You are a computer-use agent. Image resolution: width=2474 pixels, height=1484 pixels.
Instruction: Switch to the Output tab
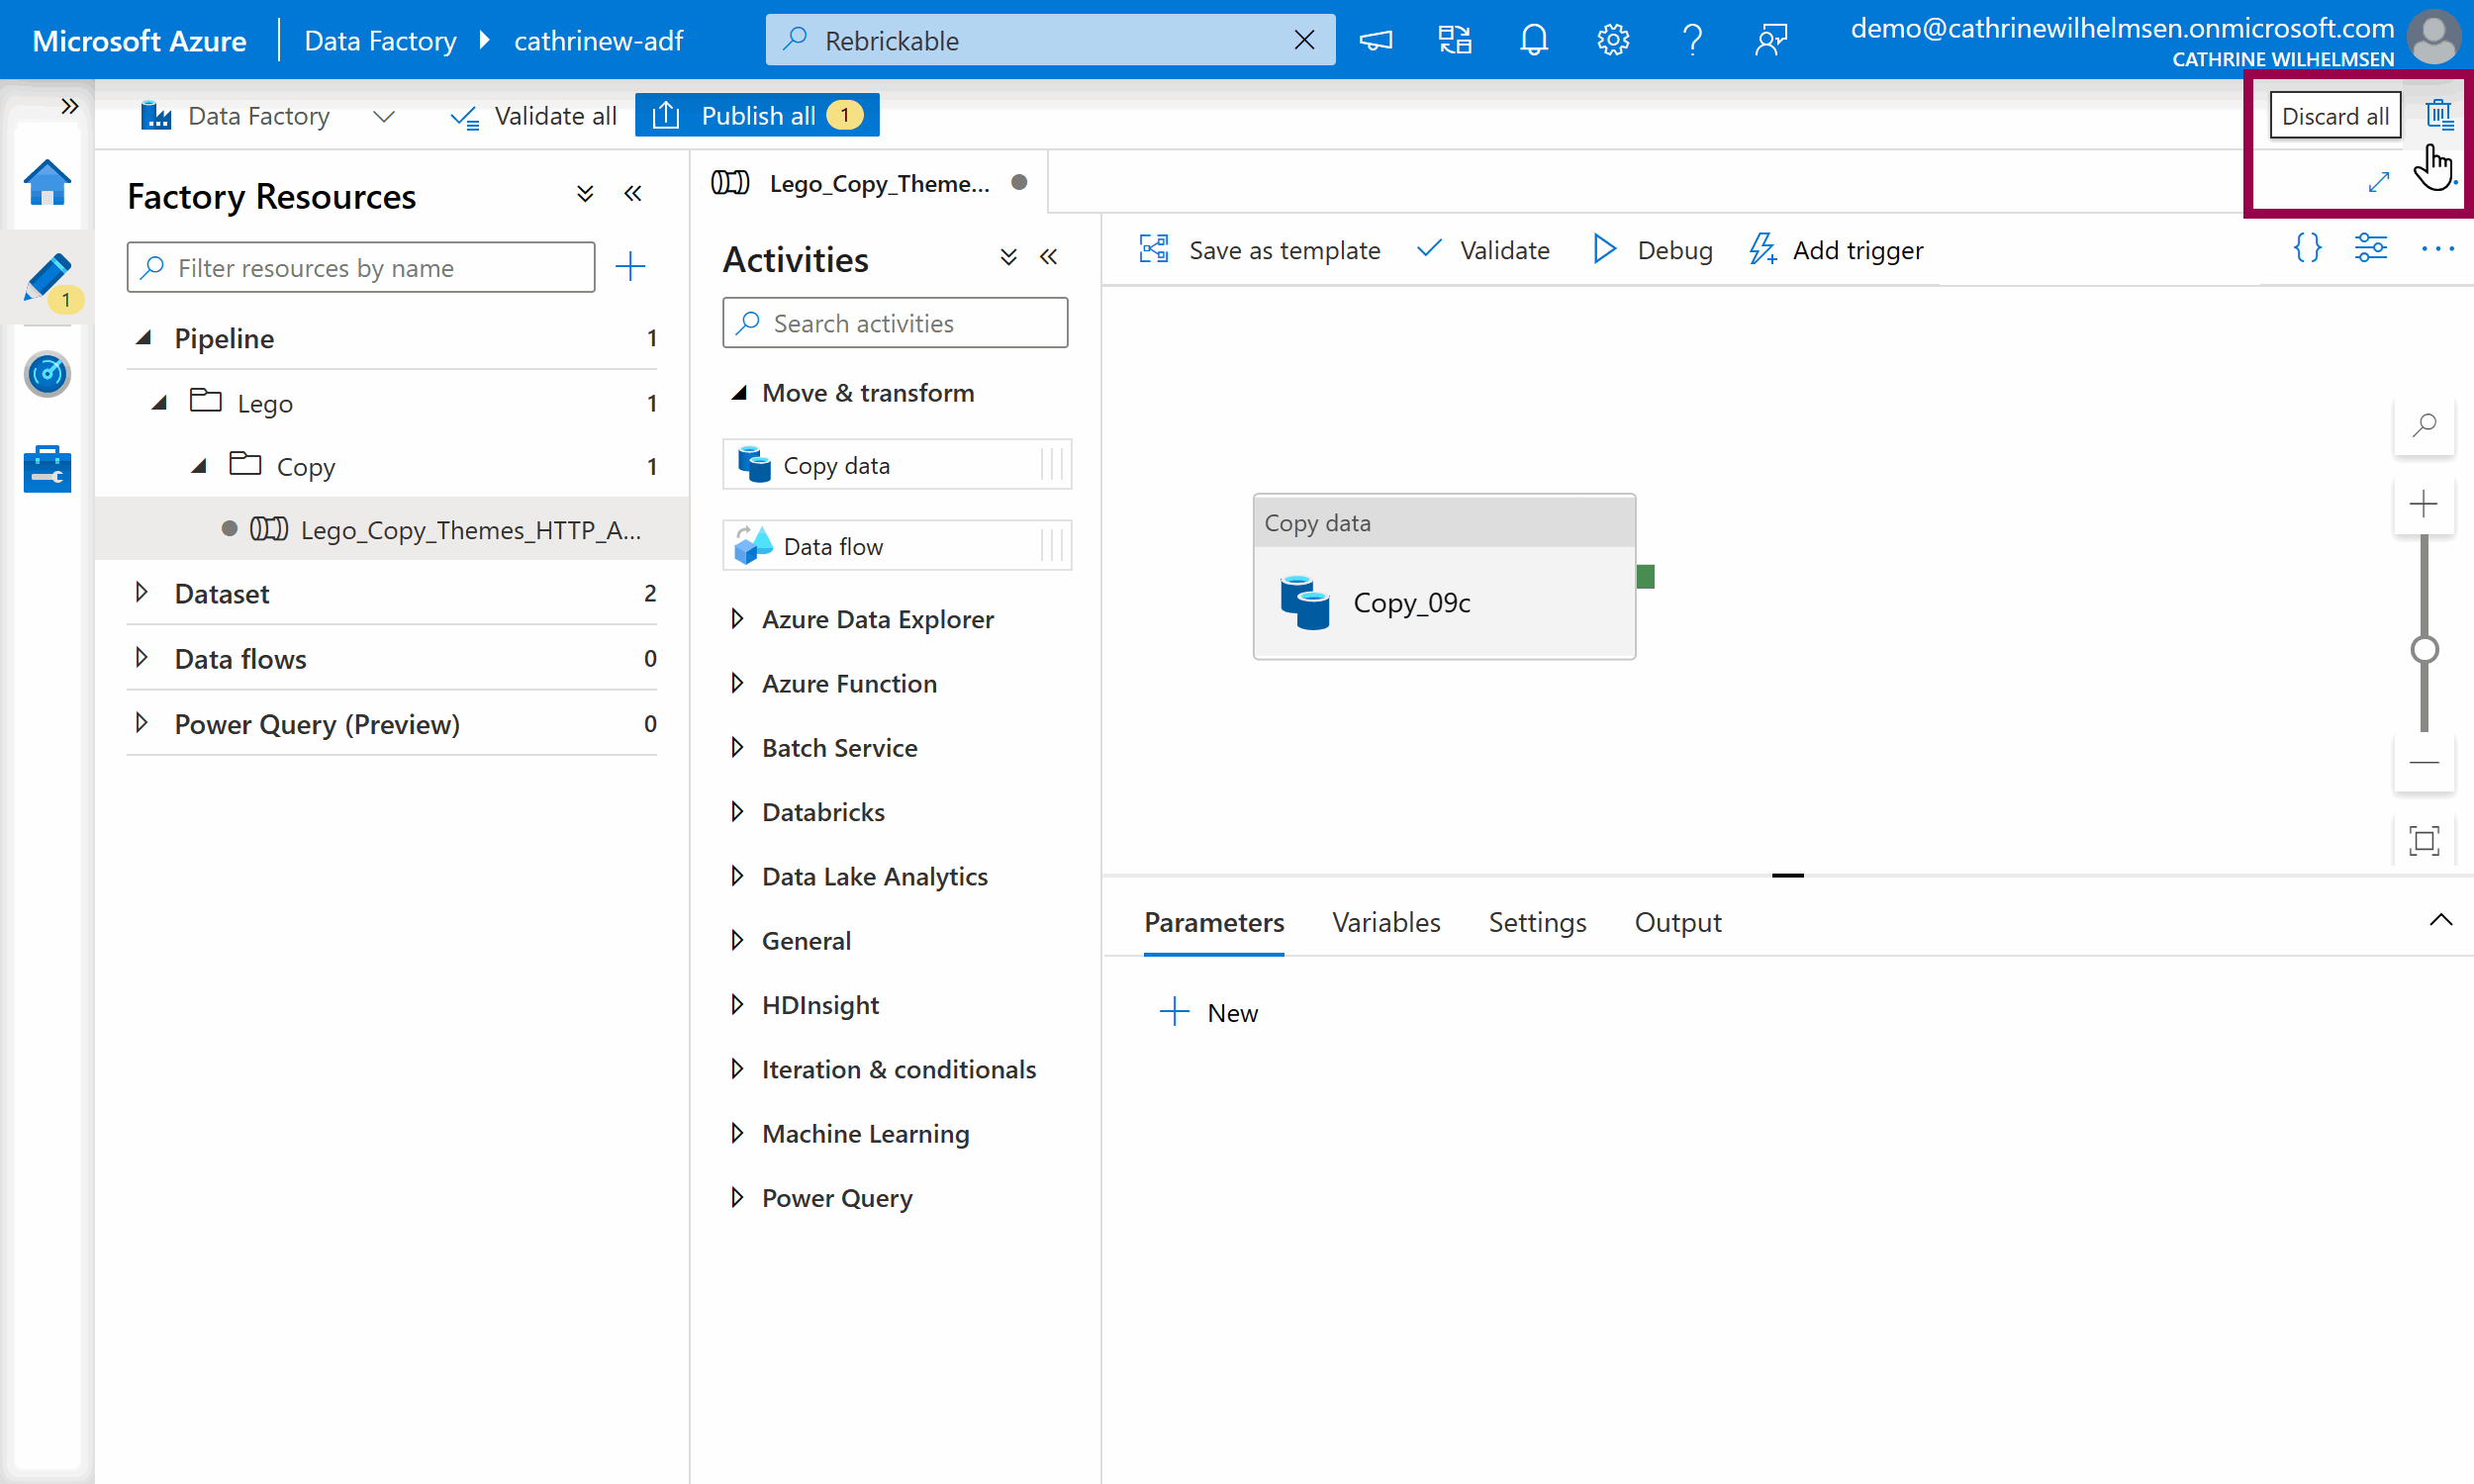[1677, 922]
